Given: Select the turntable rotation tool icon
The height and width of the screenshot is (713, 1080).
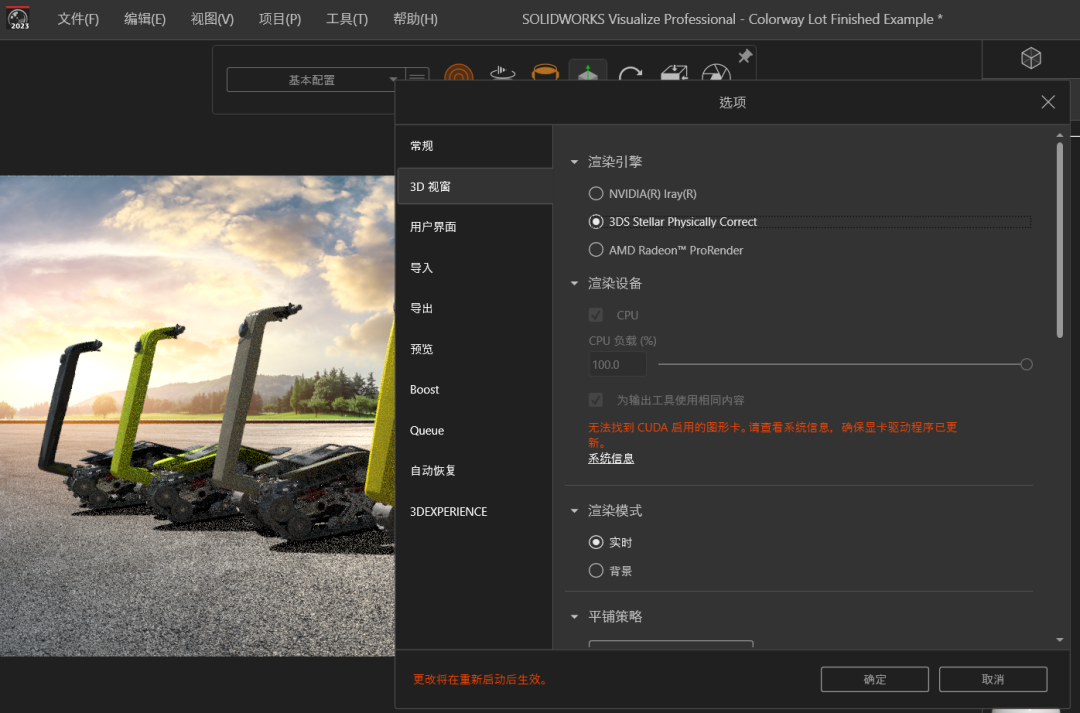Looking at the screenshot, I should (502, 73).
